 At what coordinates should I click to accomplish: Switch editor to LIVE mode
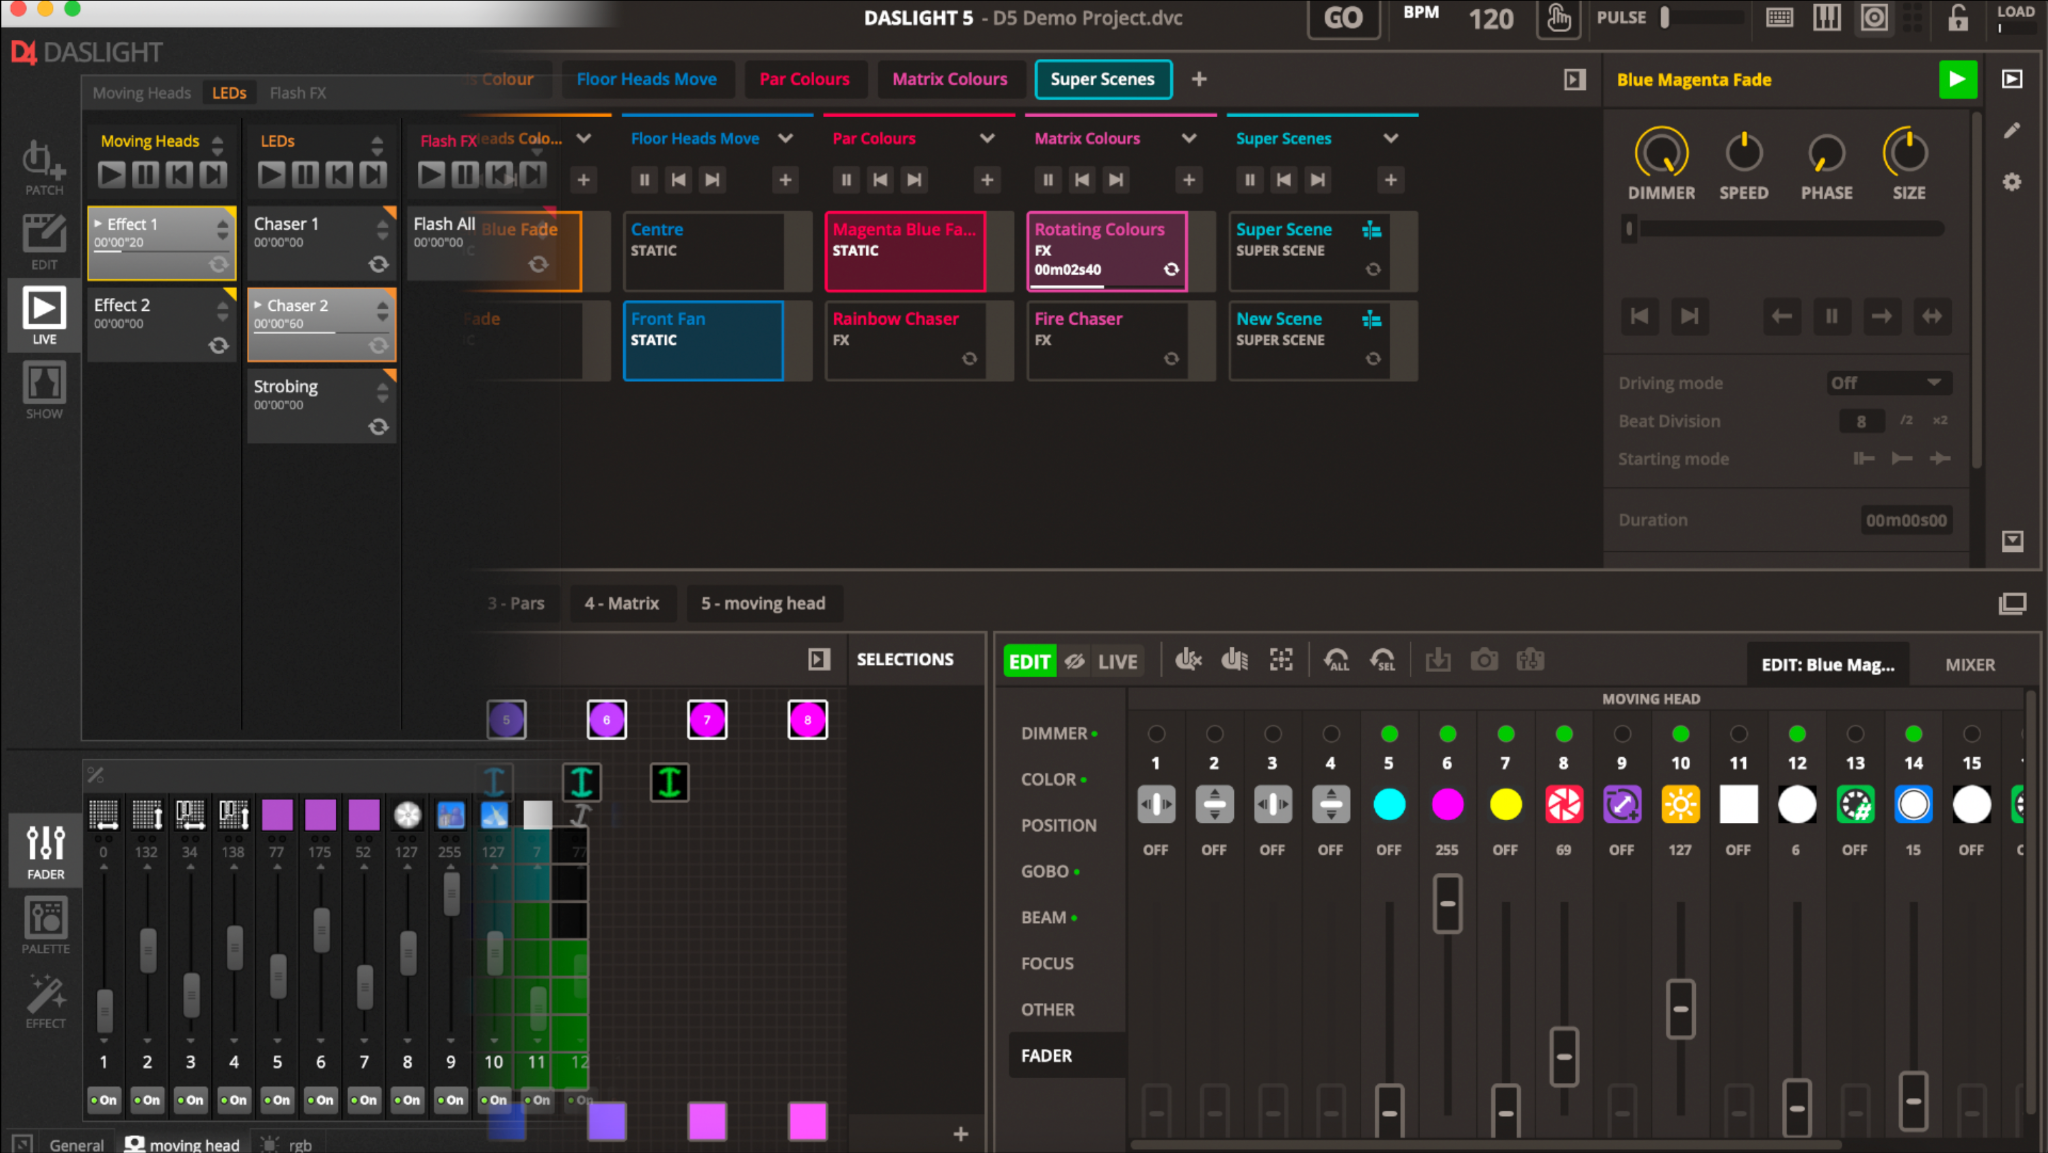click(x=1117, y=661)
